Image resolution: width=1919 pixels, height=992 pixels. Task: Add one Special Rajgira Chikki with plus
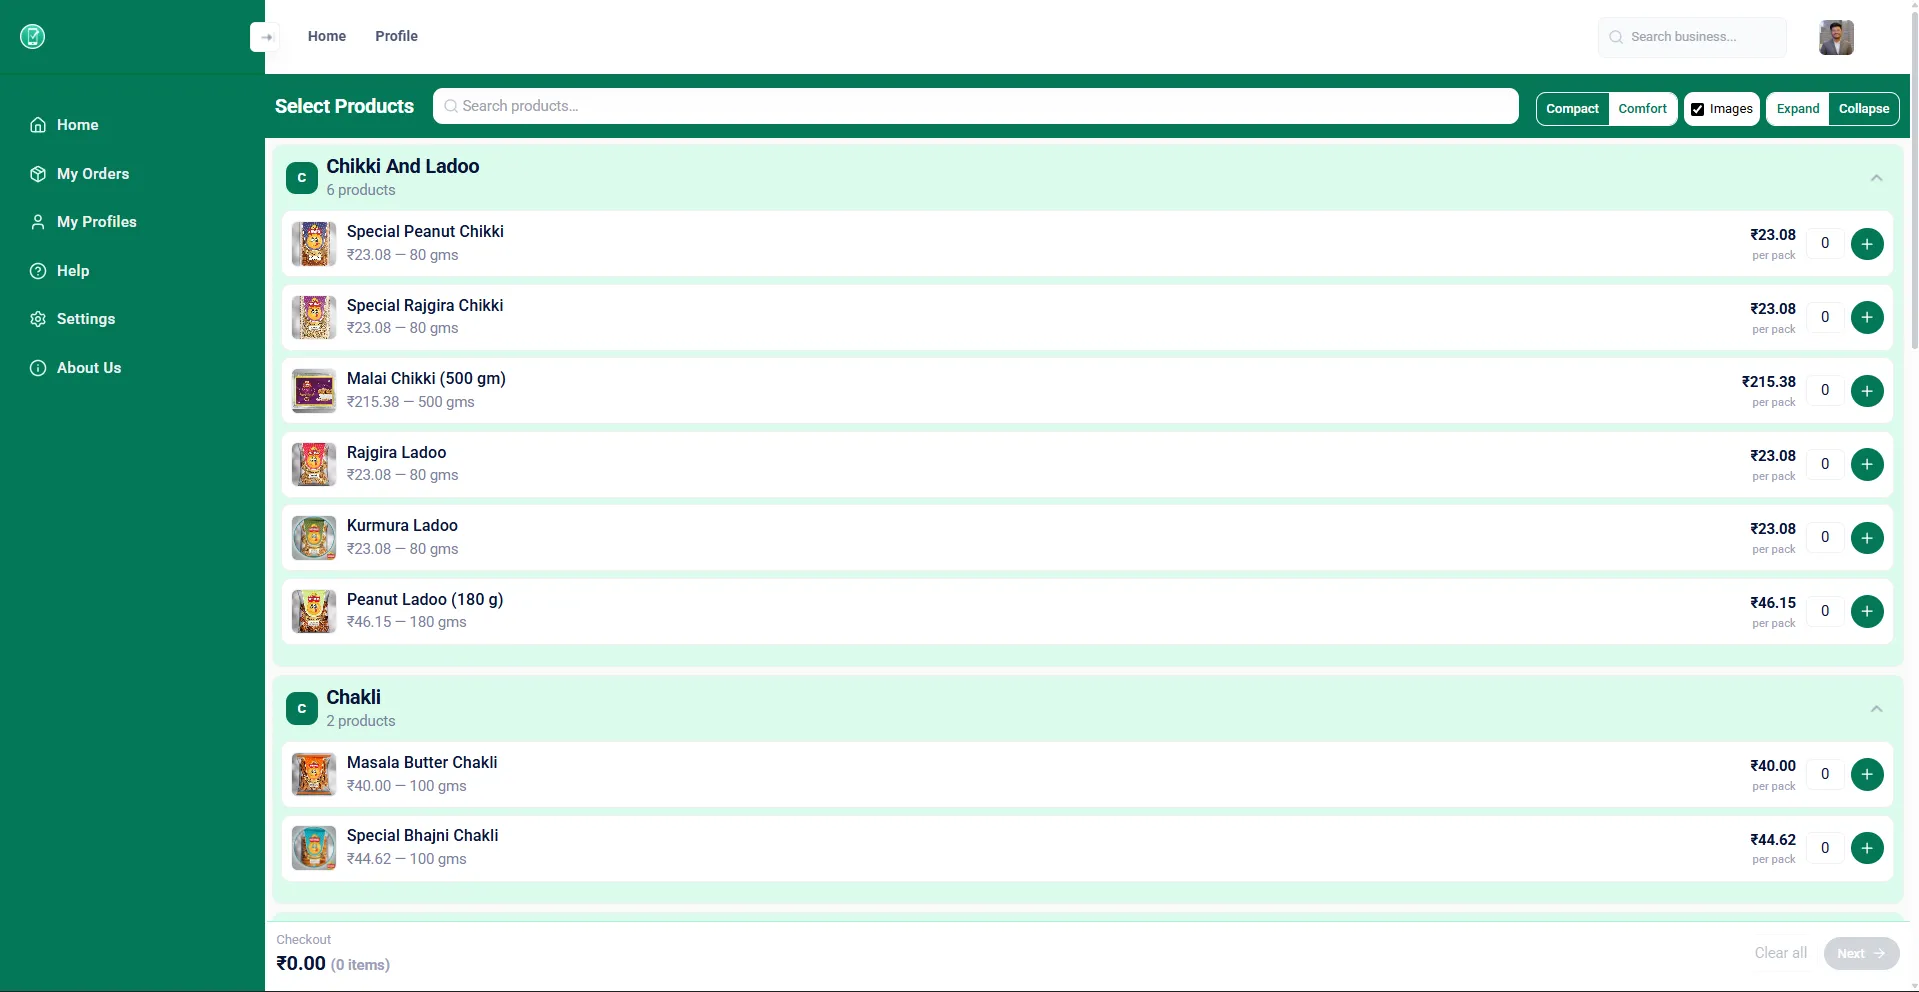[x=1867, y=317]
